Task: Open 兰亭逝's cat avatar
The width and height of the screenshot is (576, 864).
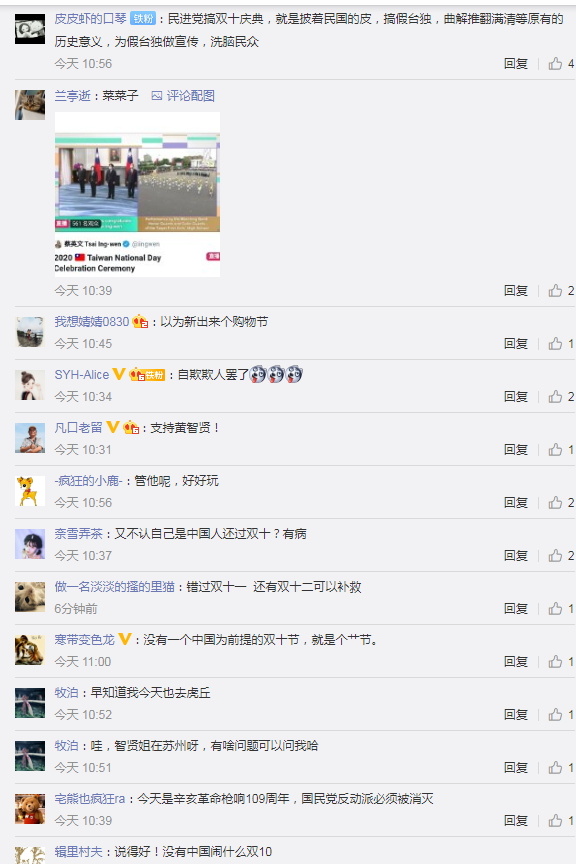Action: pyautogui.click(x=30, y=105)
